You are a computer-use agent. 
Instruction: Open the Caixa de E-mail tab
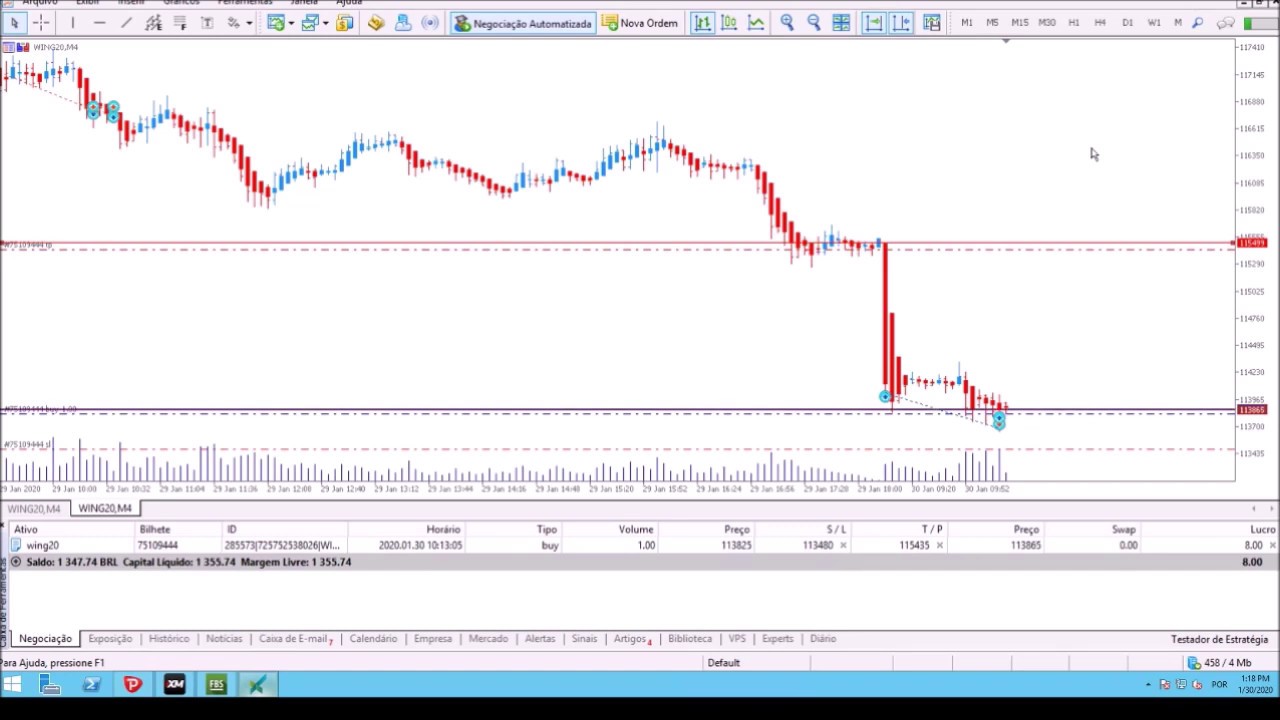coord(295,638)
